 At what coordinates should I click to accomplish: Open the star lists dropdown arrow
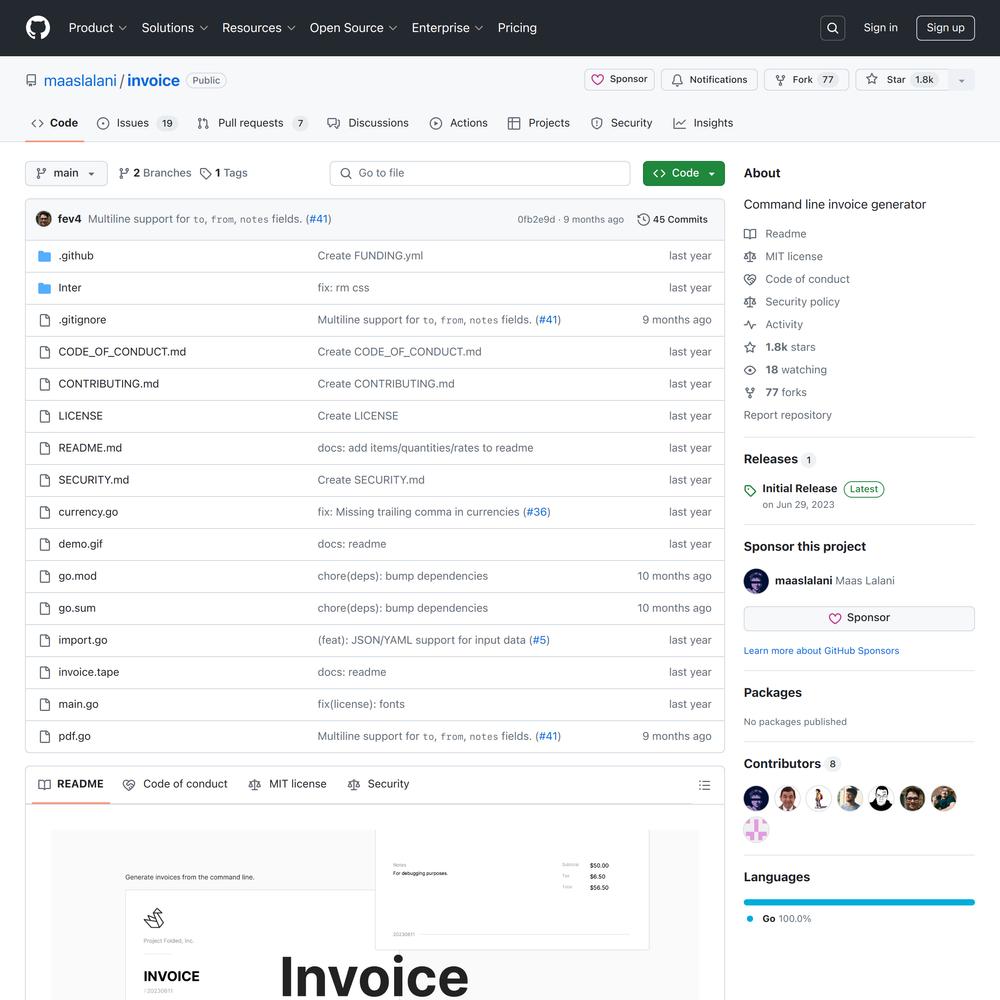[961, 80]
